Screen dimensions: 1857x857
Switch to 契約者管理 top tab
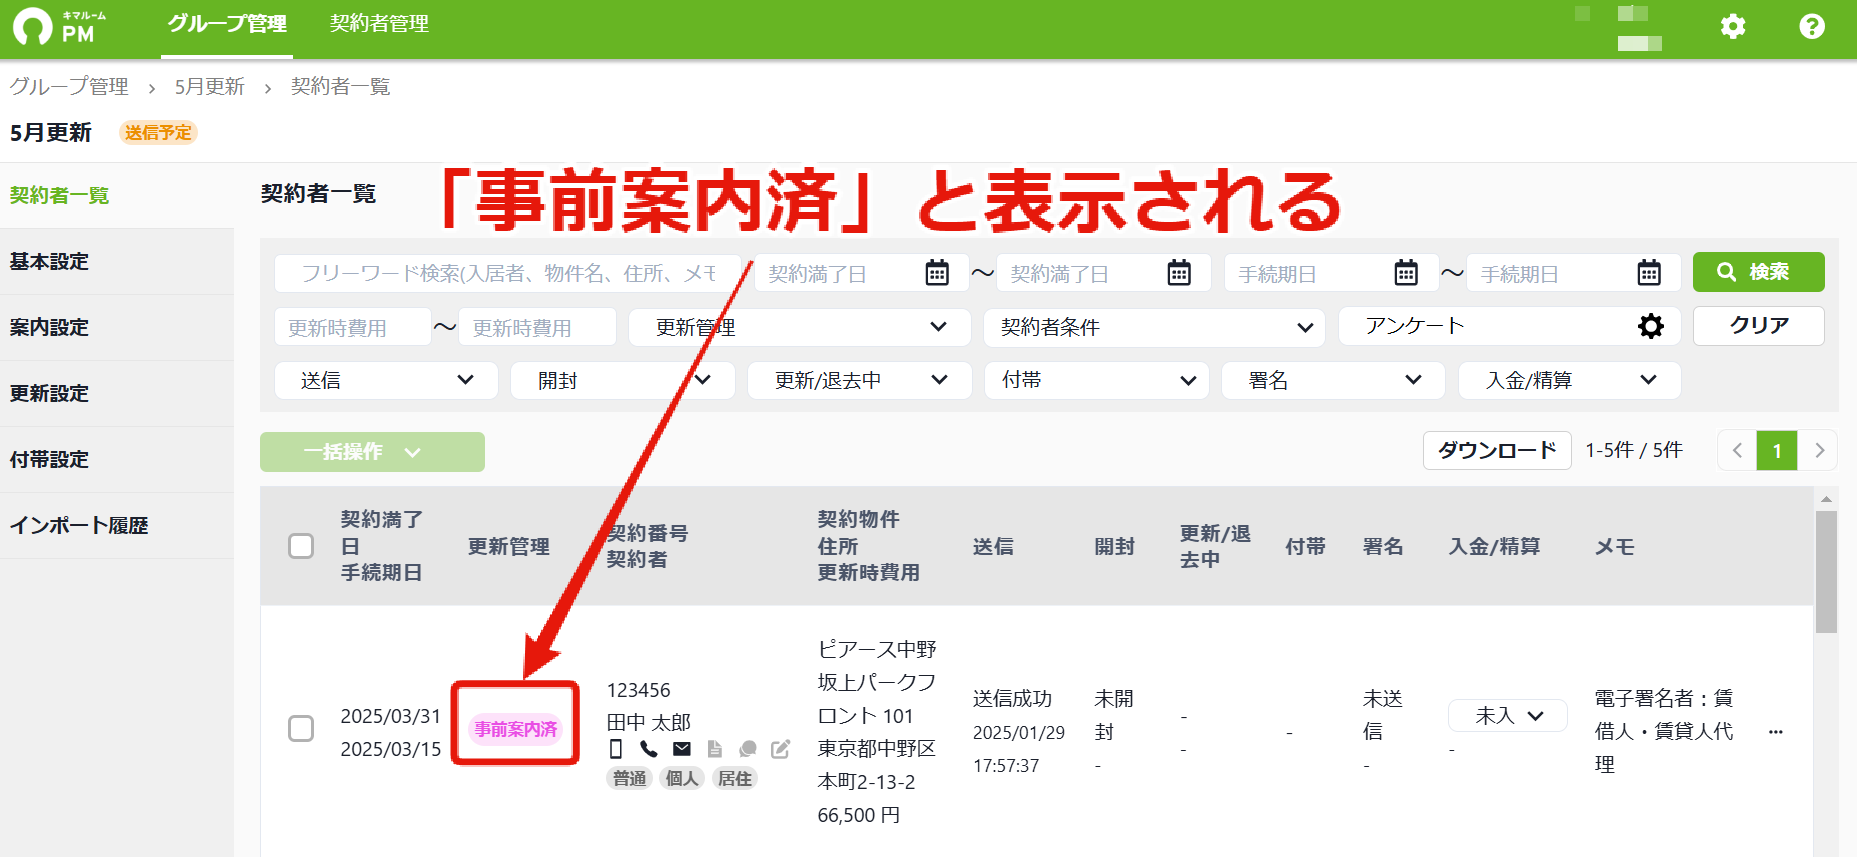point(379,24)
